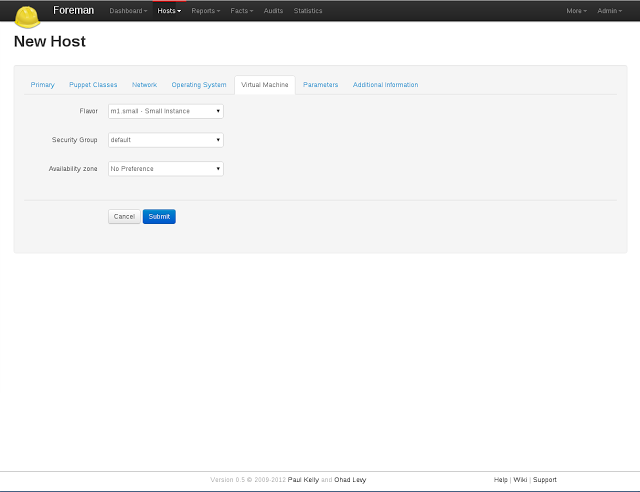The width and height of the screenshot is (640, 492).
Task: Click the Foreman yellow helmet logo
Action: (27, 17)
